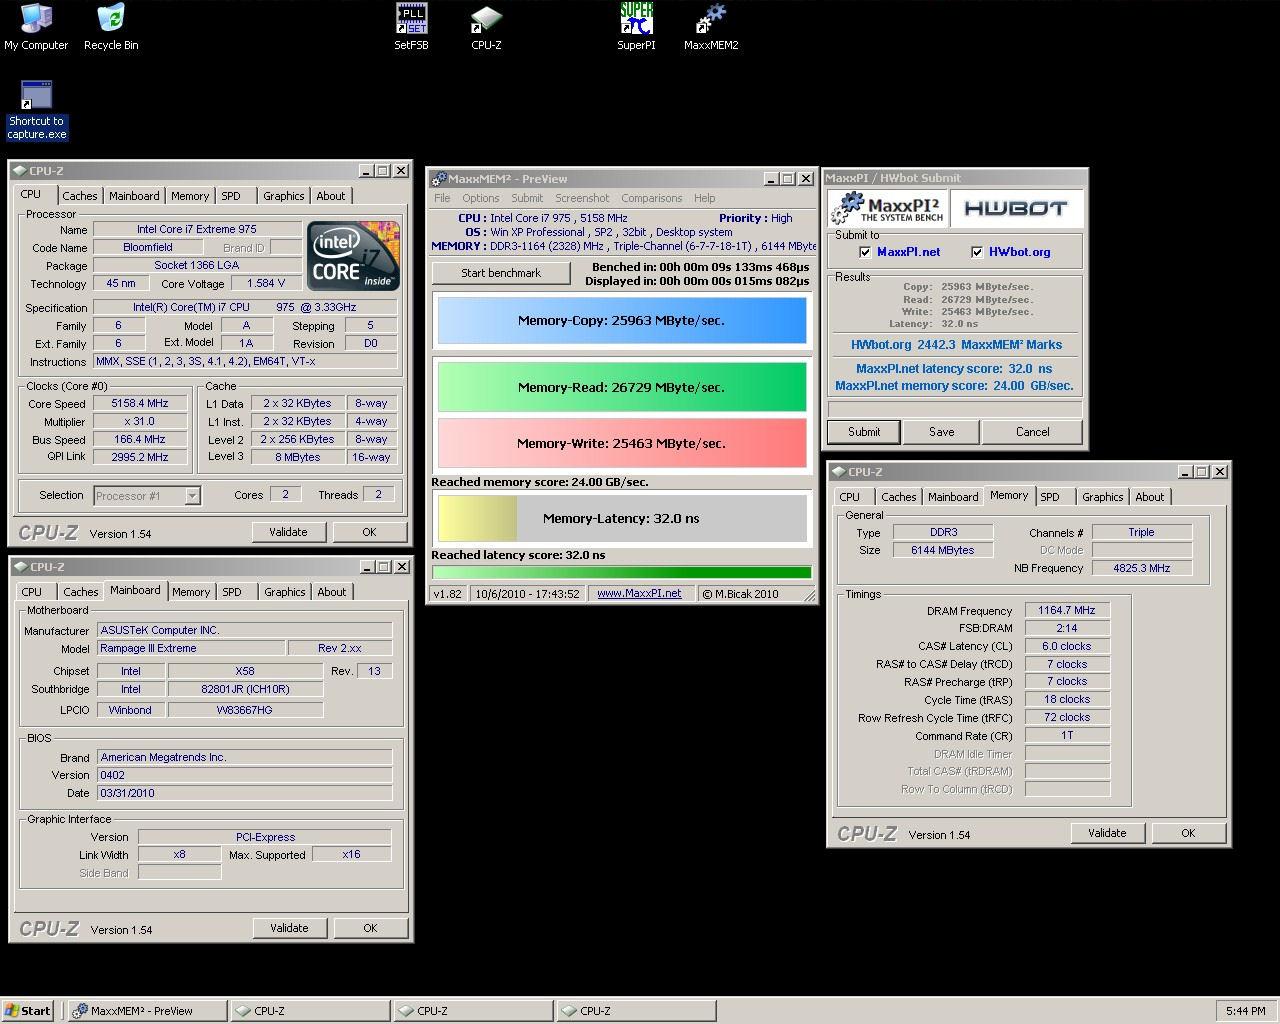1280x1024 pixels.
Task: Click Validate in the CPU-Z processor window
Action: click(x=288, y=532)
